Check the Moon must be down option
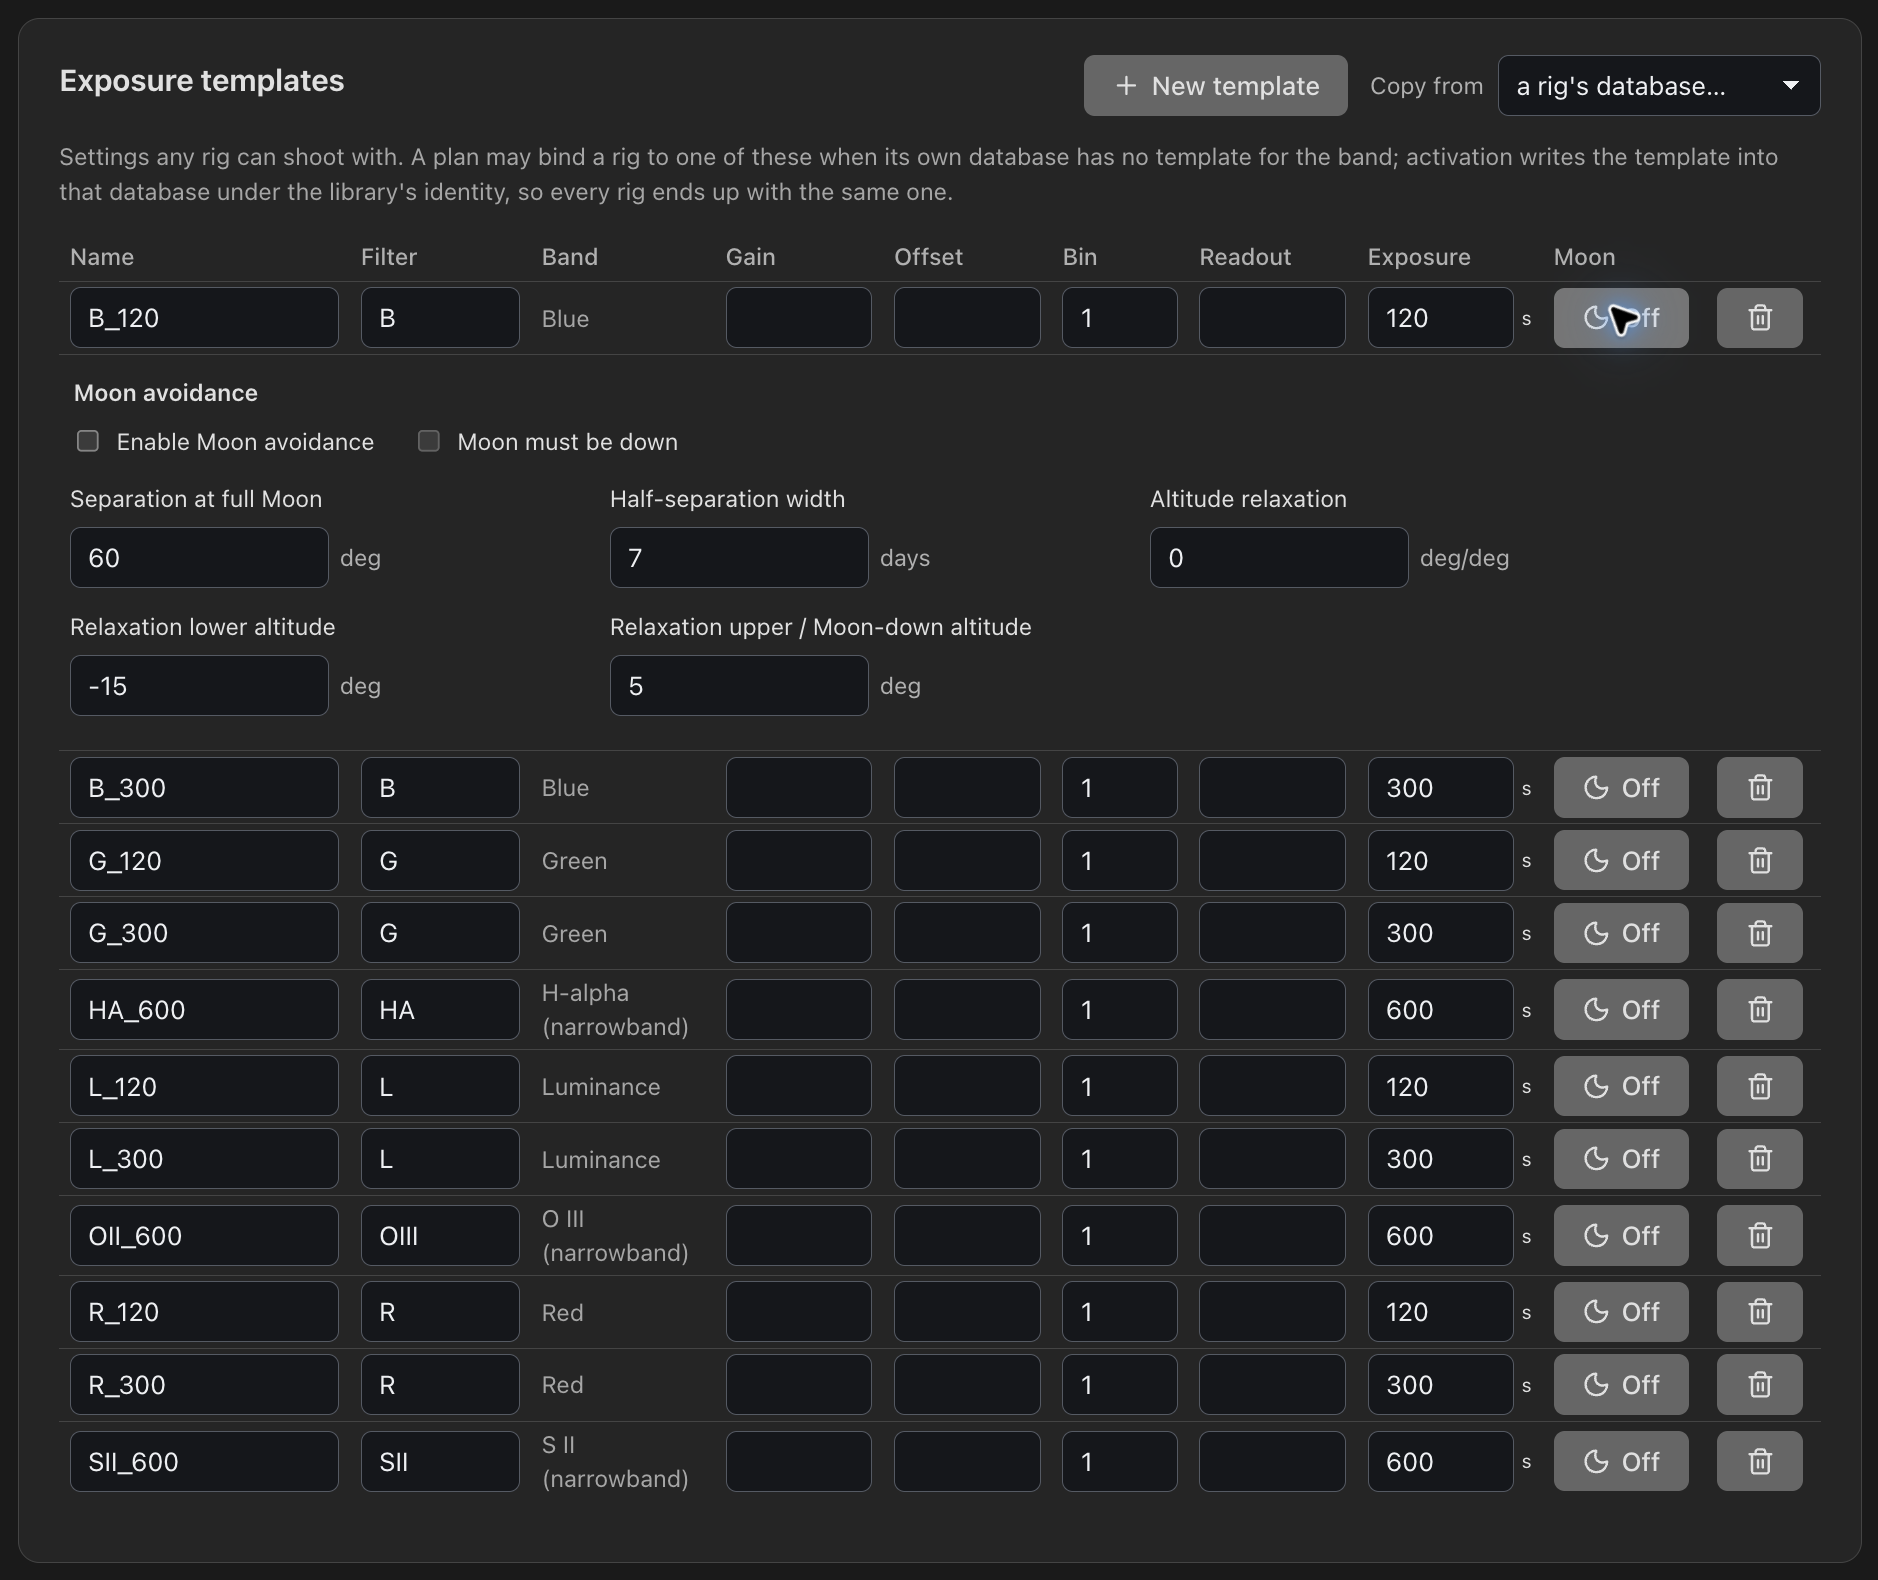Image resolution: width=1878 pixels, height=1580 pixels. tap(429, 441)
